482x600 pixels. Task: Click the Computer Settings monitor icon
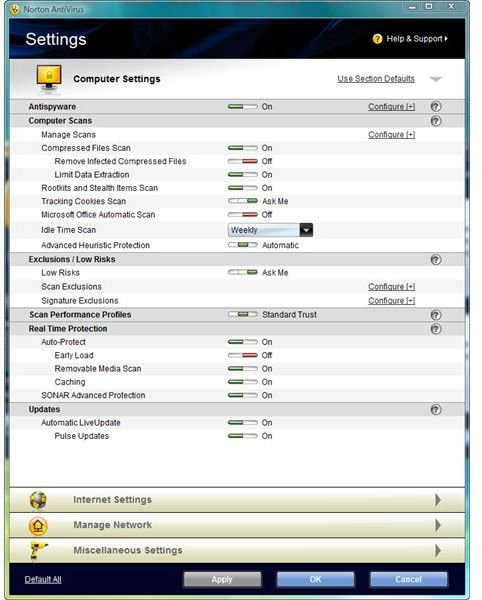click(x=49, y=78)
